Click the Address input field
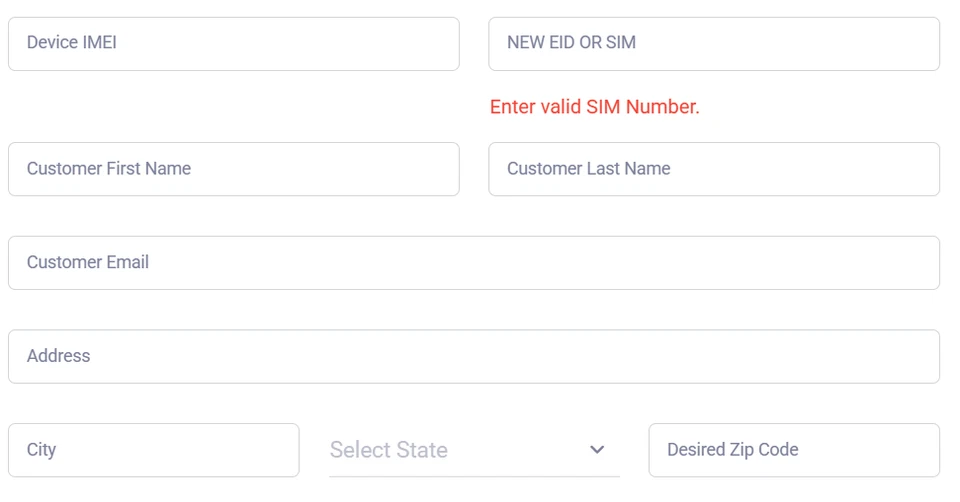 pos(473,356)
